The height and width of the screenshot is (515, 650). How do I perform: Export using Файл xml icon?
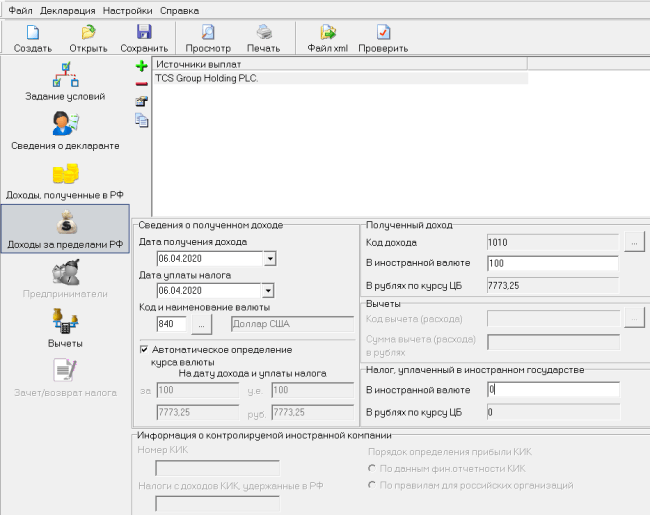[x=327, y=37]
